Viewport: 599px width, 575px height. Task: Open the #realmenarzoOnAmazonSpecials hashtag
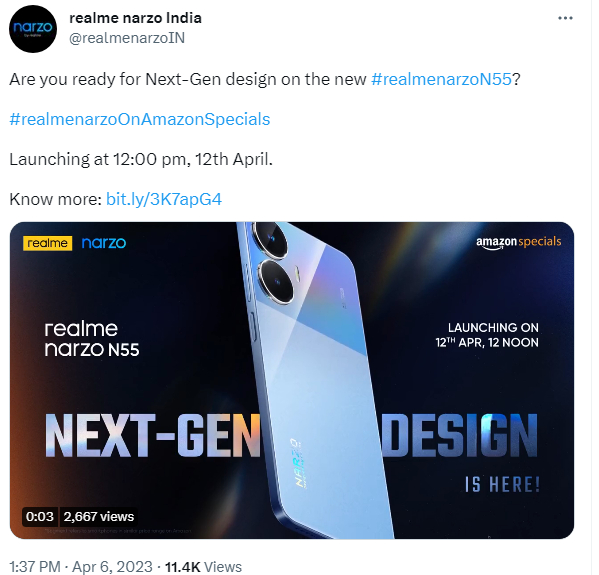click(x=139, y=119)
